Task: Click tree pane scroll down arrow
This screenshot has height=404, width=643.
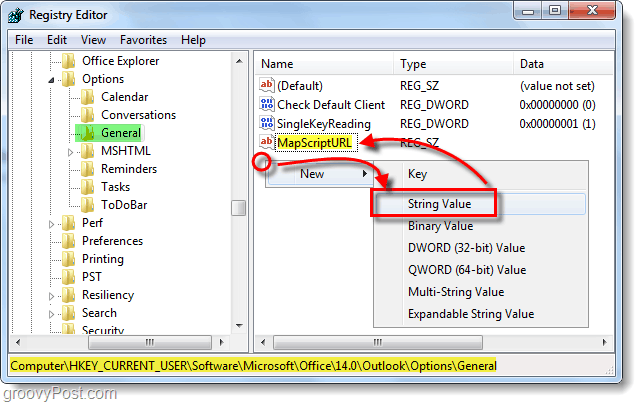Action: 239,326
